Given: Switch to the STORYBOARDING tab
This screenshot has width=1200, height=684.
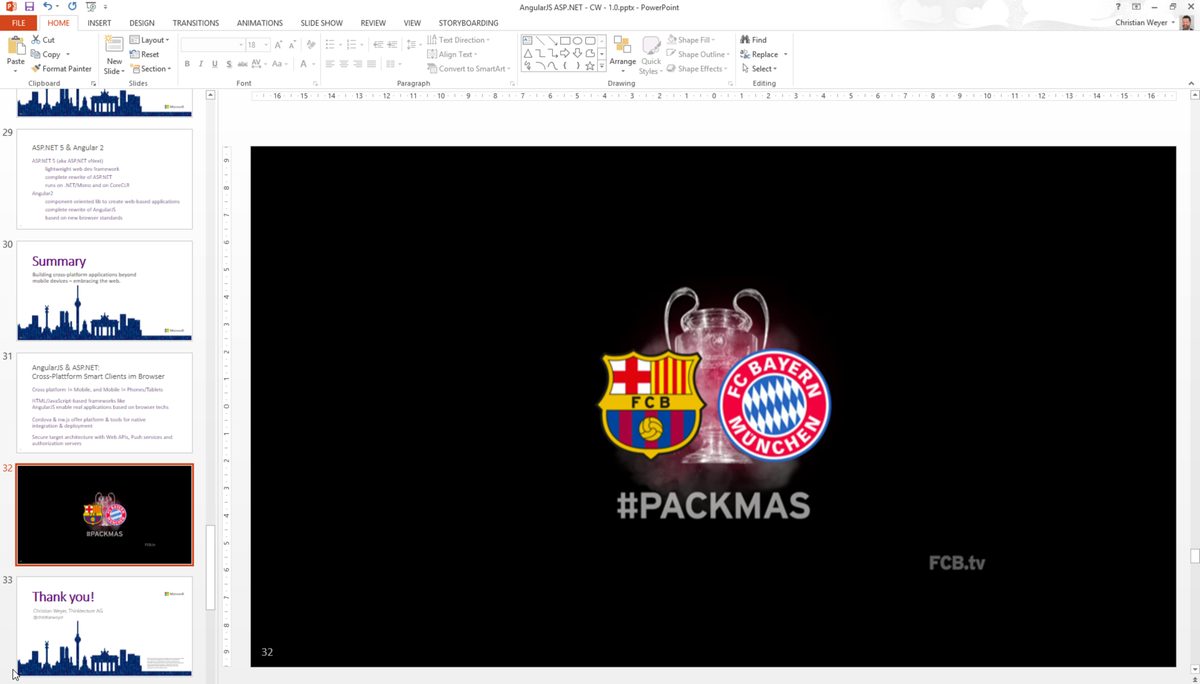Looking at the screenshot, I should pyautogui.click(x=468, y=23).
